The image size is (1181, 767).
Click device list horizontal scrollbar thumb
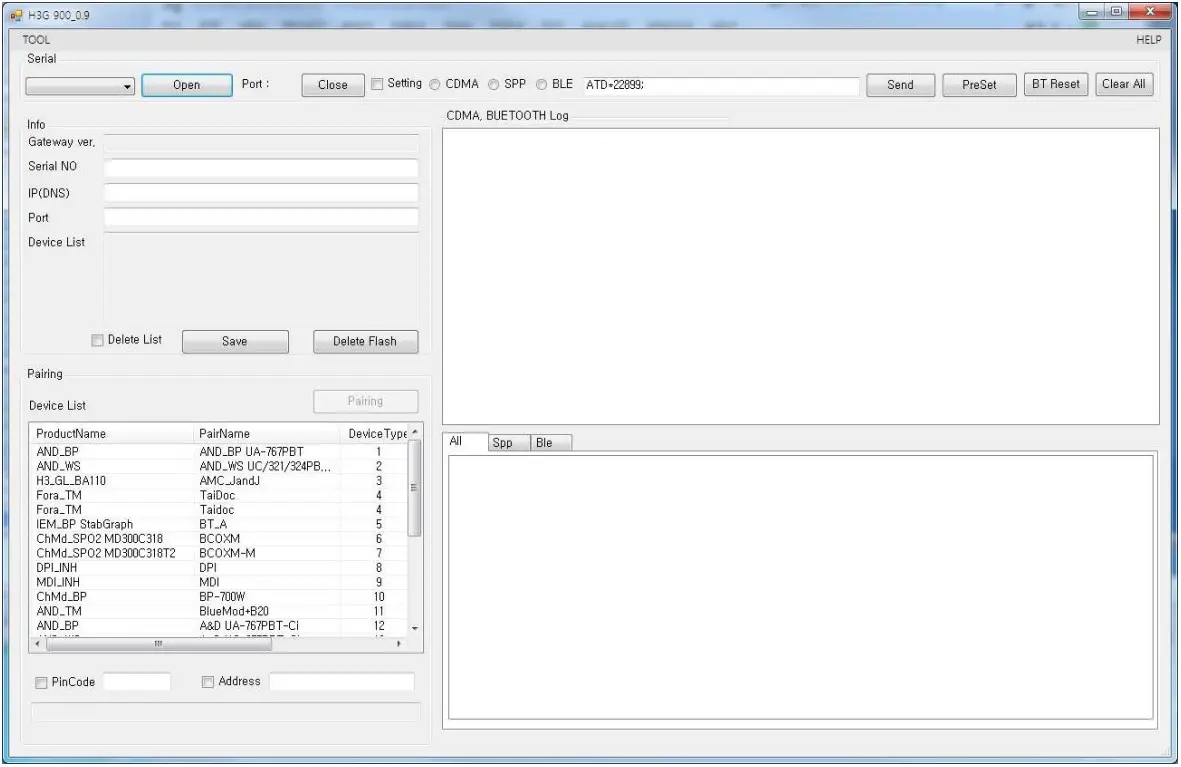(x=158, y=644)
